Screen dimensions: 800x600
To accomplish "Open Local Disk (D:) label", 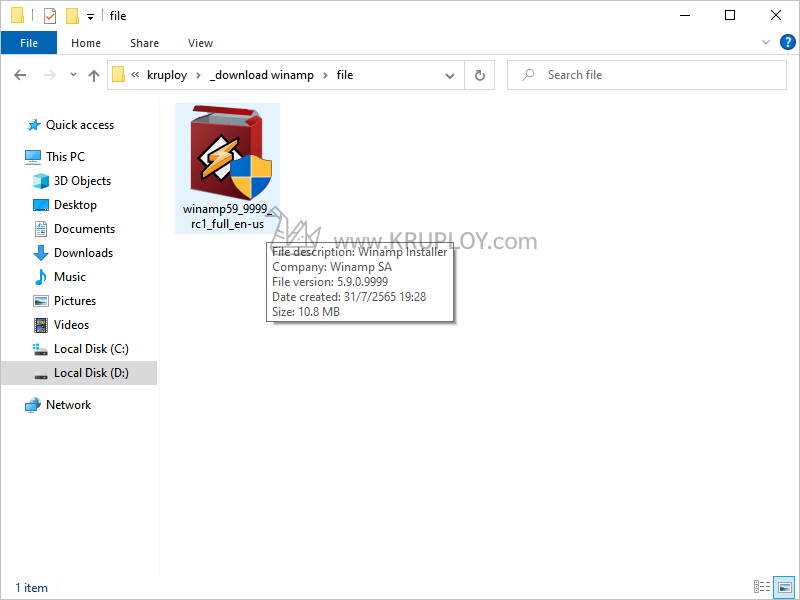I will (x=91, y=373).
